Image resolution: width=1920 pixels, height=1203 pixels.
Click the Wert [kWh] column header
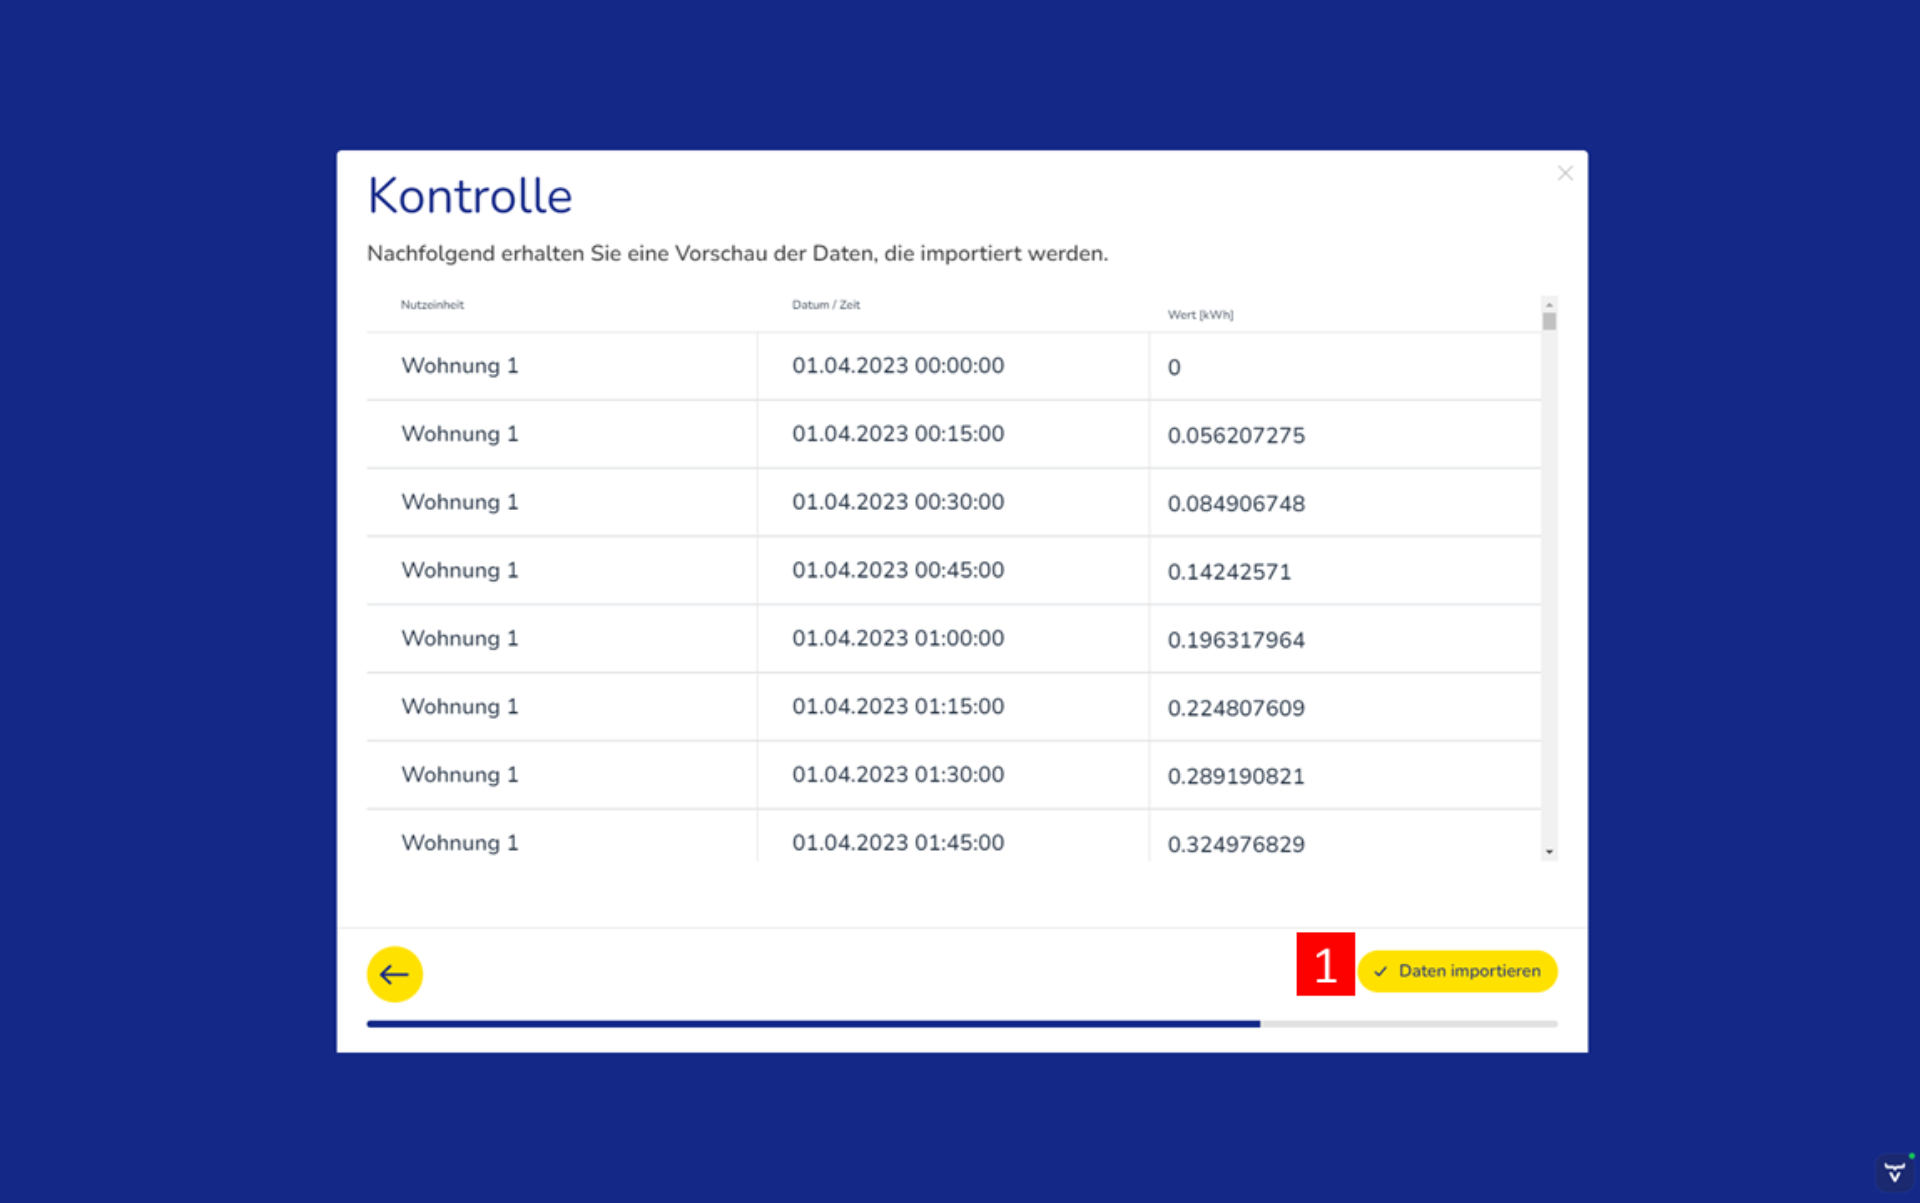(1200, 315)
